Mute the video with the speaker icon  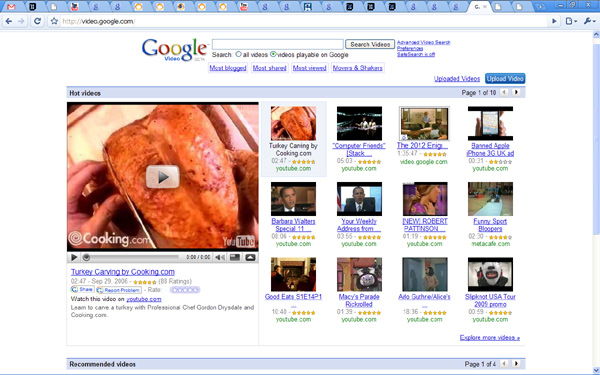pos(220,258)
